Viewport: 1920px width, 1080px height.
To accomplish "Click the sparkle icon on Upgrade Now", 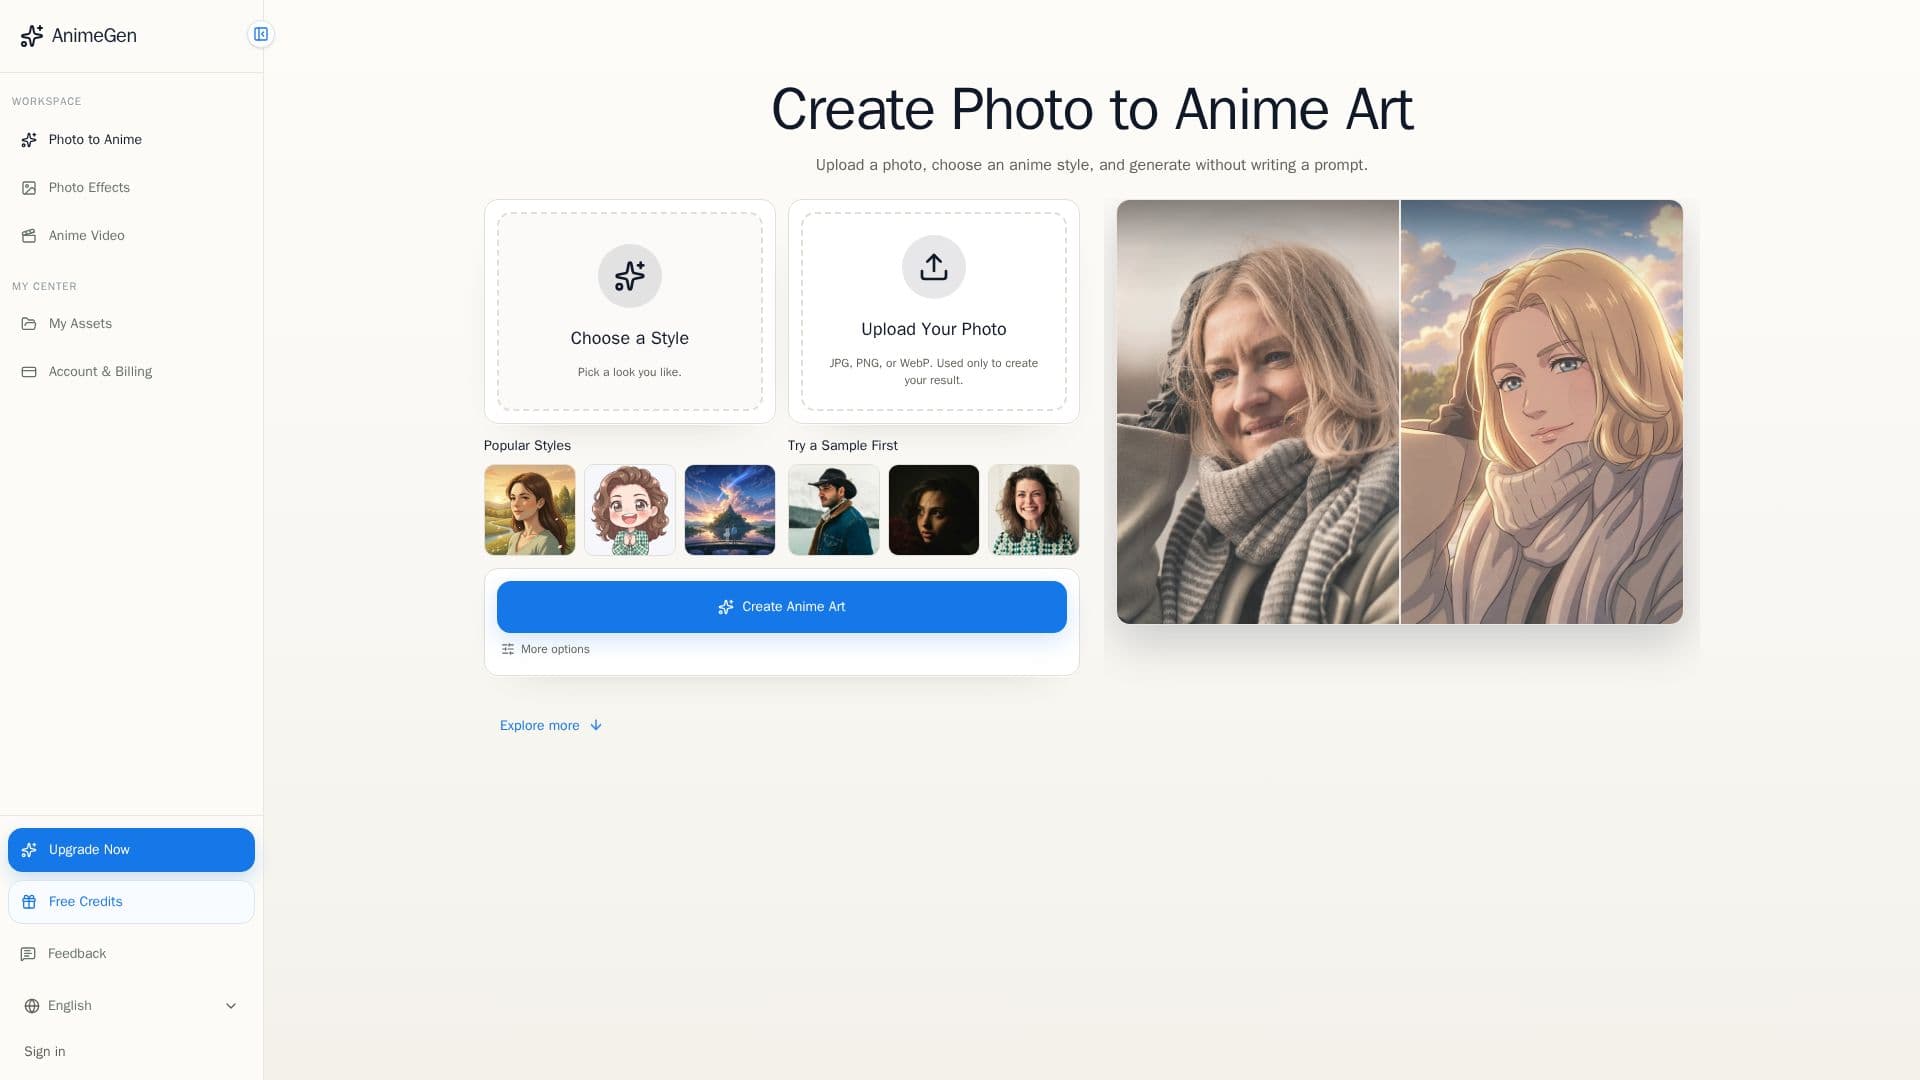I will click(x=29, y=850).
